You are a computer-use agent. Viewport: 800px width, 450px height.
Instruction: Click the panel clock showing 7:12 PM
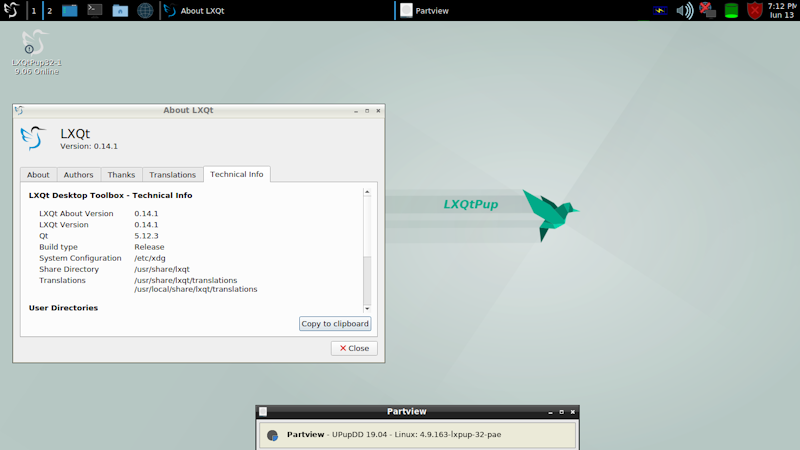coord(782,11)
